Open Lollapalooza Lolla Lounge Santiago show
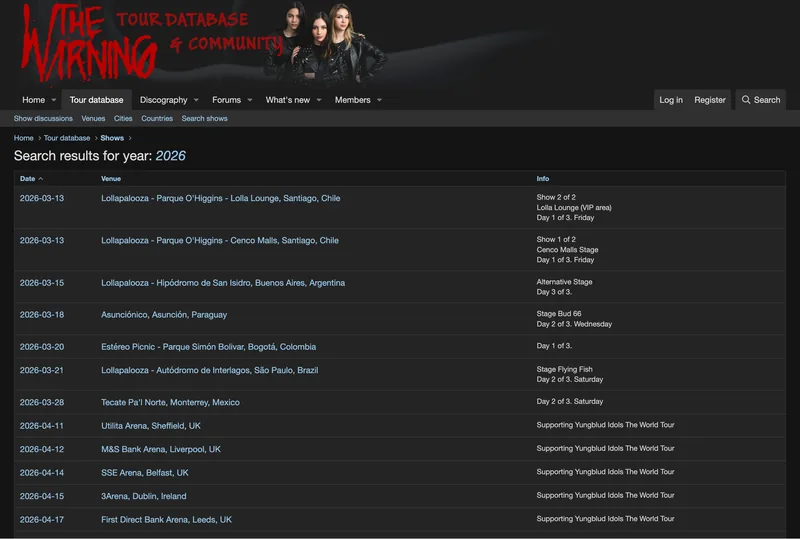The image size is (800, 539). [x=220, y=198]
